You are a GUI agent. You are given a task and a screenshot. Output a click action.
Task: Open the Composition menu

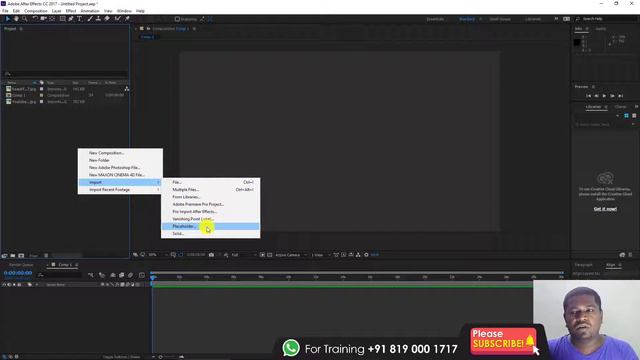pos(36,11)
